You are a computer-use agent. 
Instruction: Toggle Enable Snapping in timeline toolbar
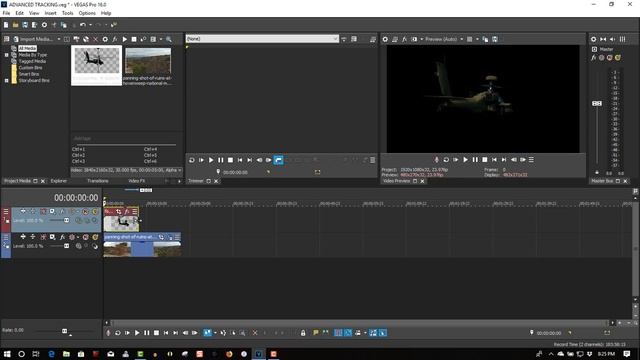[338, 333]
